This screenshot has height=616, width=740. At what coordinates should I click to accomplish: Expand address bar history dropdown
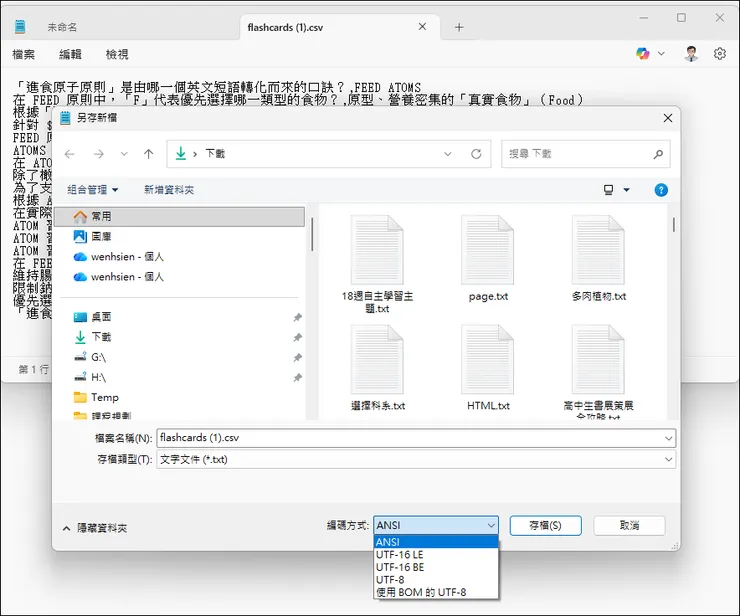click(447, 154)
